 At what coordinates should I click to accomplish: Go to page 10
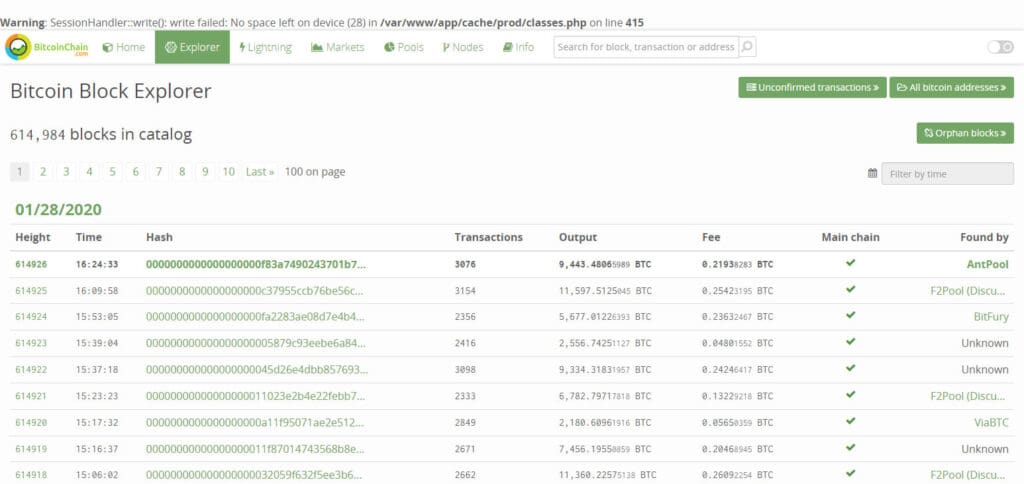coord(229,172)
